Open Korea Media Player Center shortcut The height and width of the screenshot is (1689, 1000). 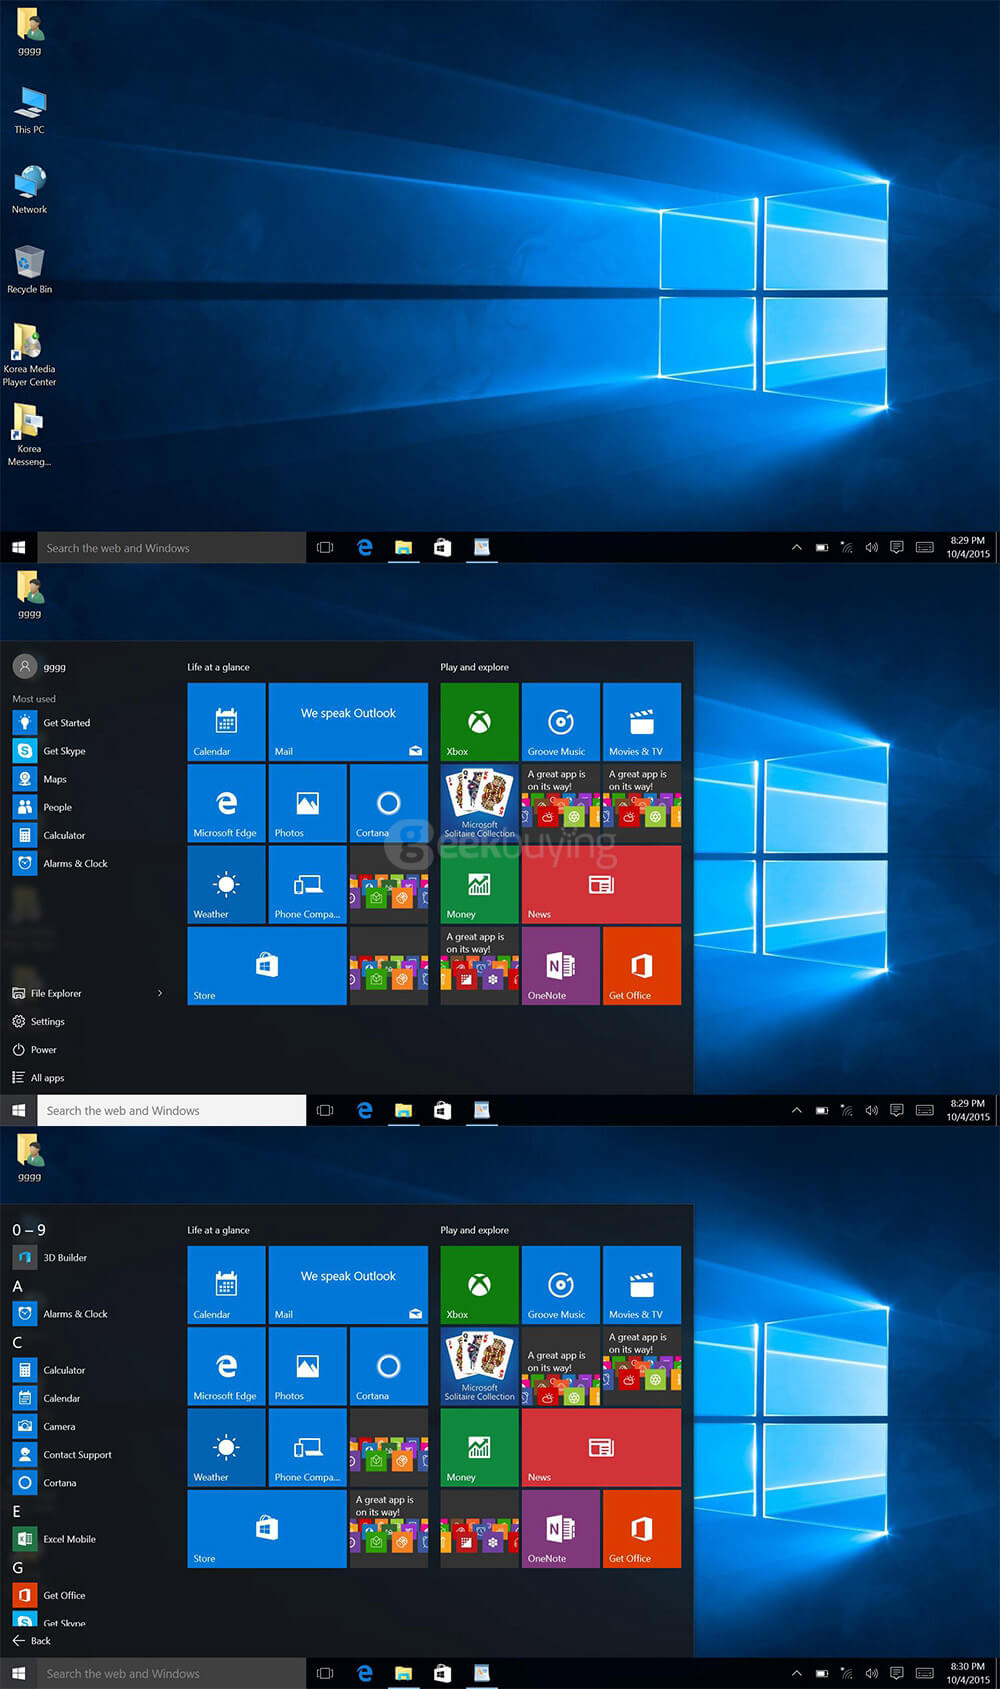point(30,355)
